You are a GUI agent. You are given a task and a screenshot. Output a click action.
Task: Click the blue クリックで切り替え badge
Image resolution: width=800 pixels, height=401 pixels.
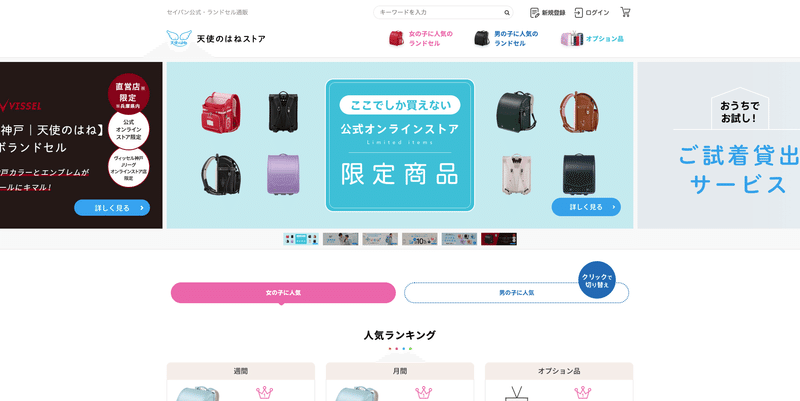tap(597, 280)
